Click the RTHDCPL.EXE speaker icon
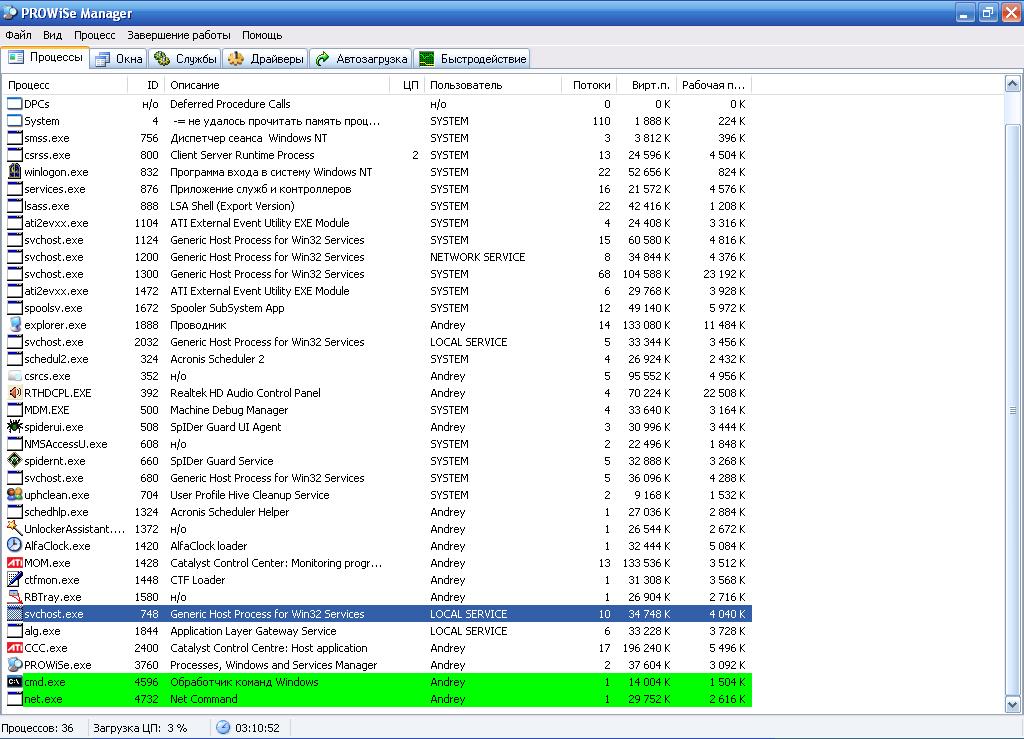 (x=15, y=393)
